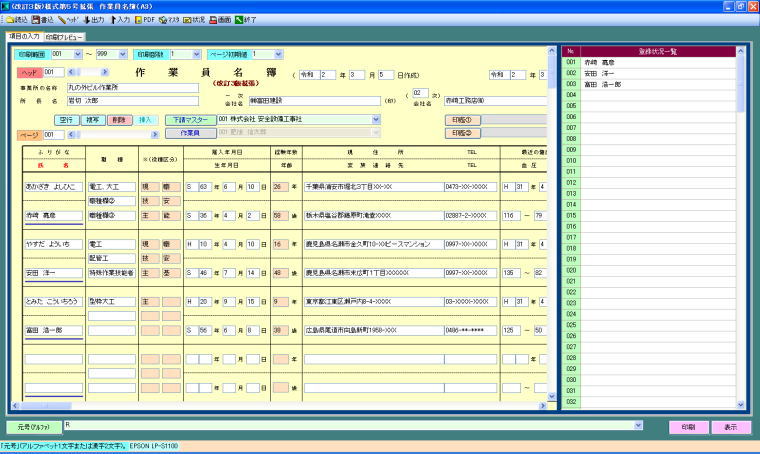Click the red 削除 (delete) button
Screen dimensions: 760x454
pos(119,120)
